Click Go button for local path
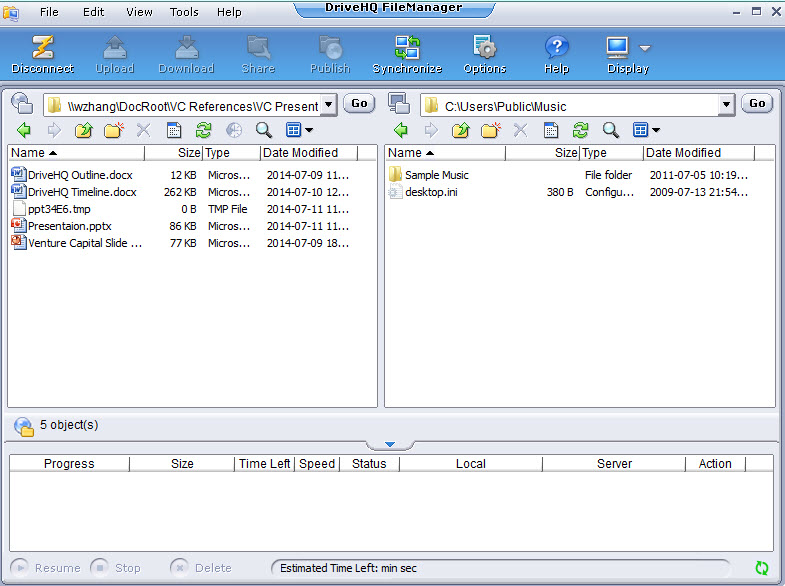 (757, 104)
